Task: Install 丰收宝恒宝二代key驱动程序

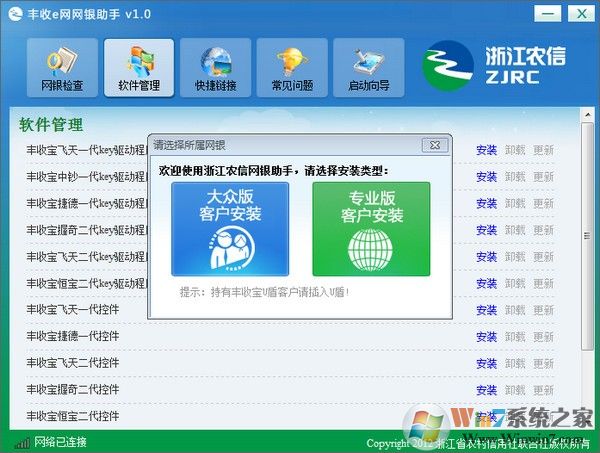Action: [x=486, y=283]
